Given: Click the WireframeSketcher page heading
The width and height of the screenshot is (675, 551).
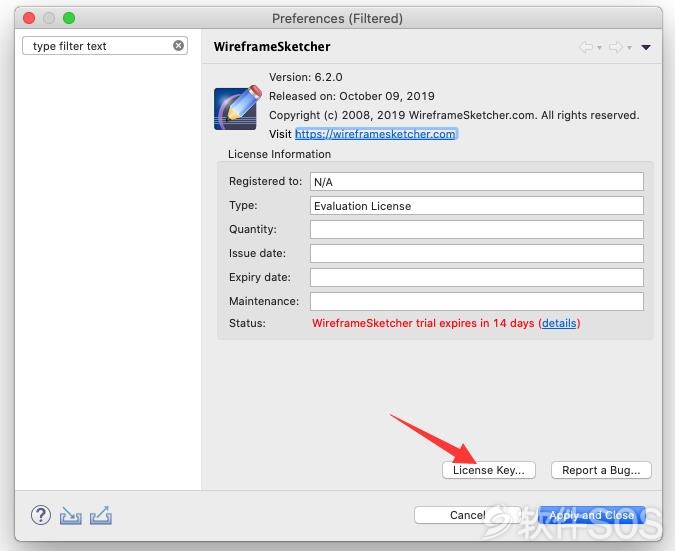Looking at the screenshot, I should point(272,46).
